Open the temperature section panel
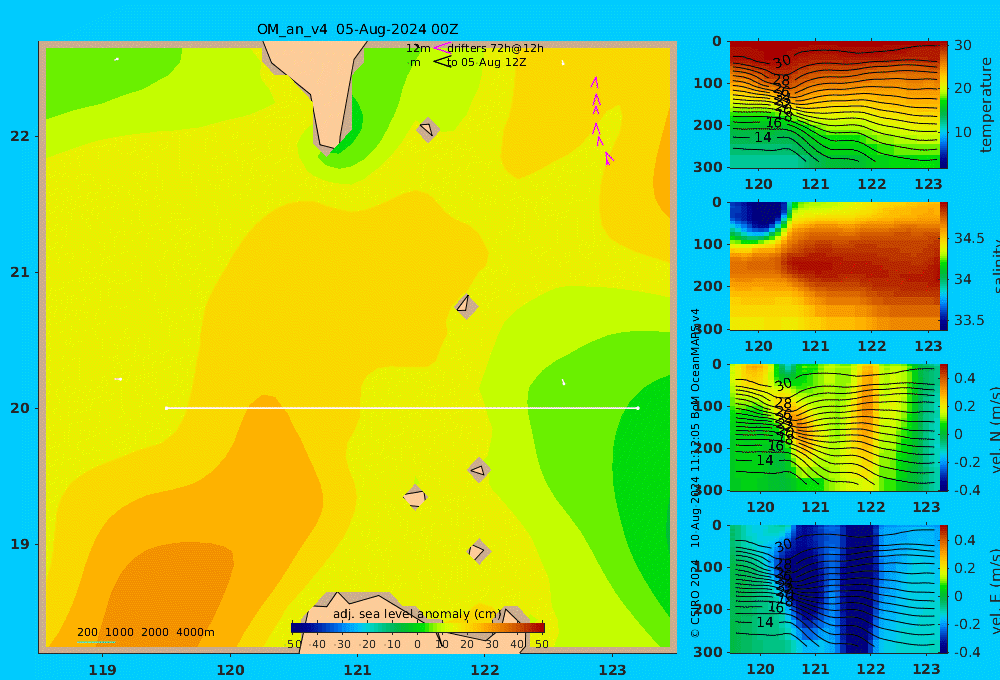The height and width of the screenshot is (680, 1000). [835, 105]
